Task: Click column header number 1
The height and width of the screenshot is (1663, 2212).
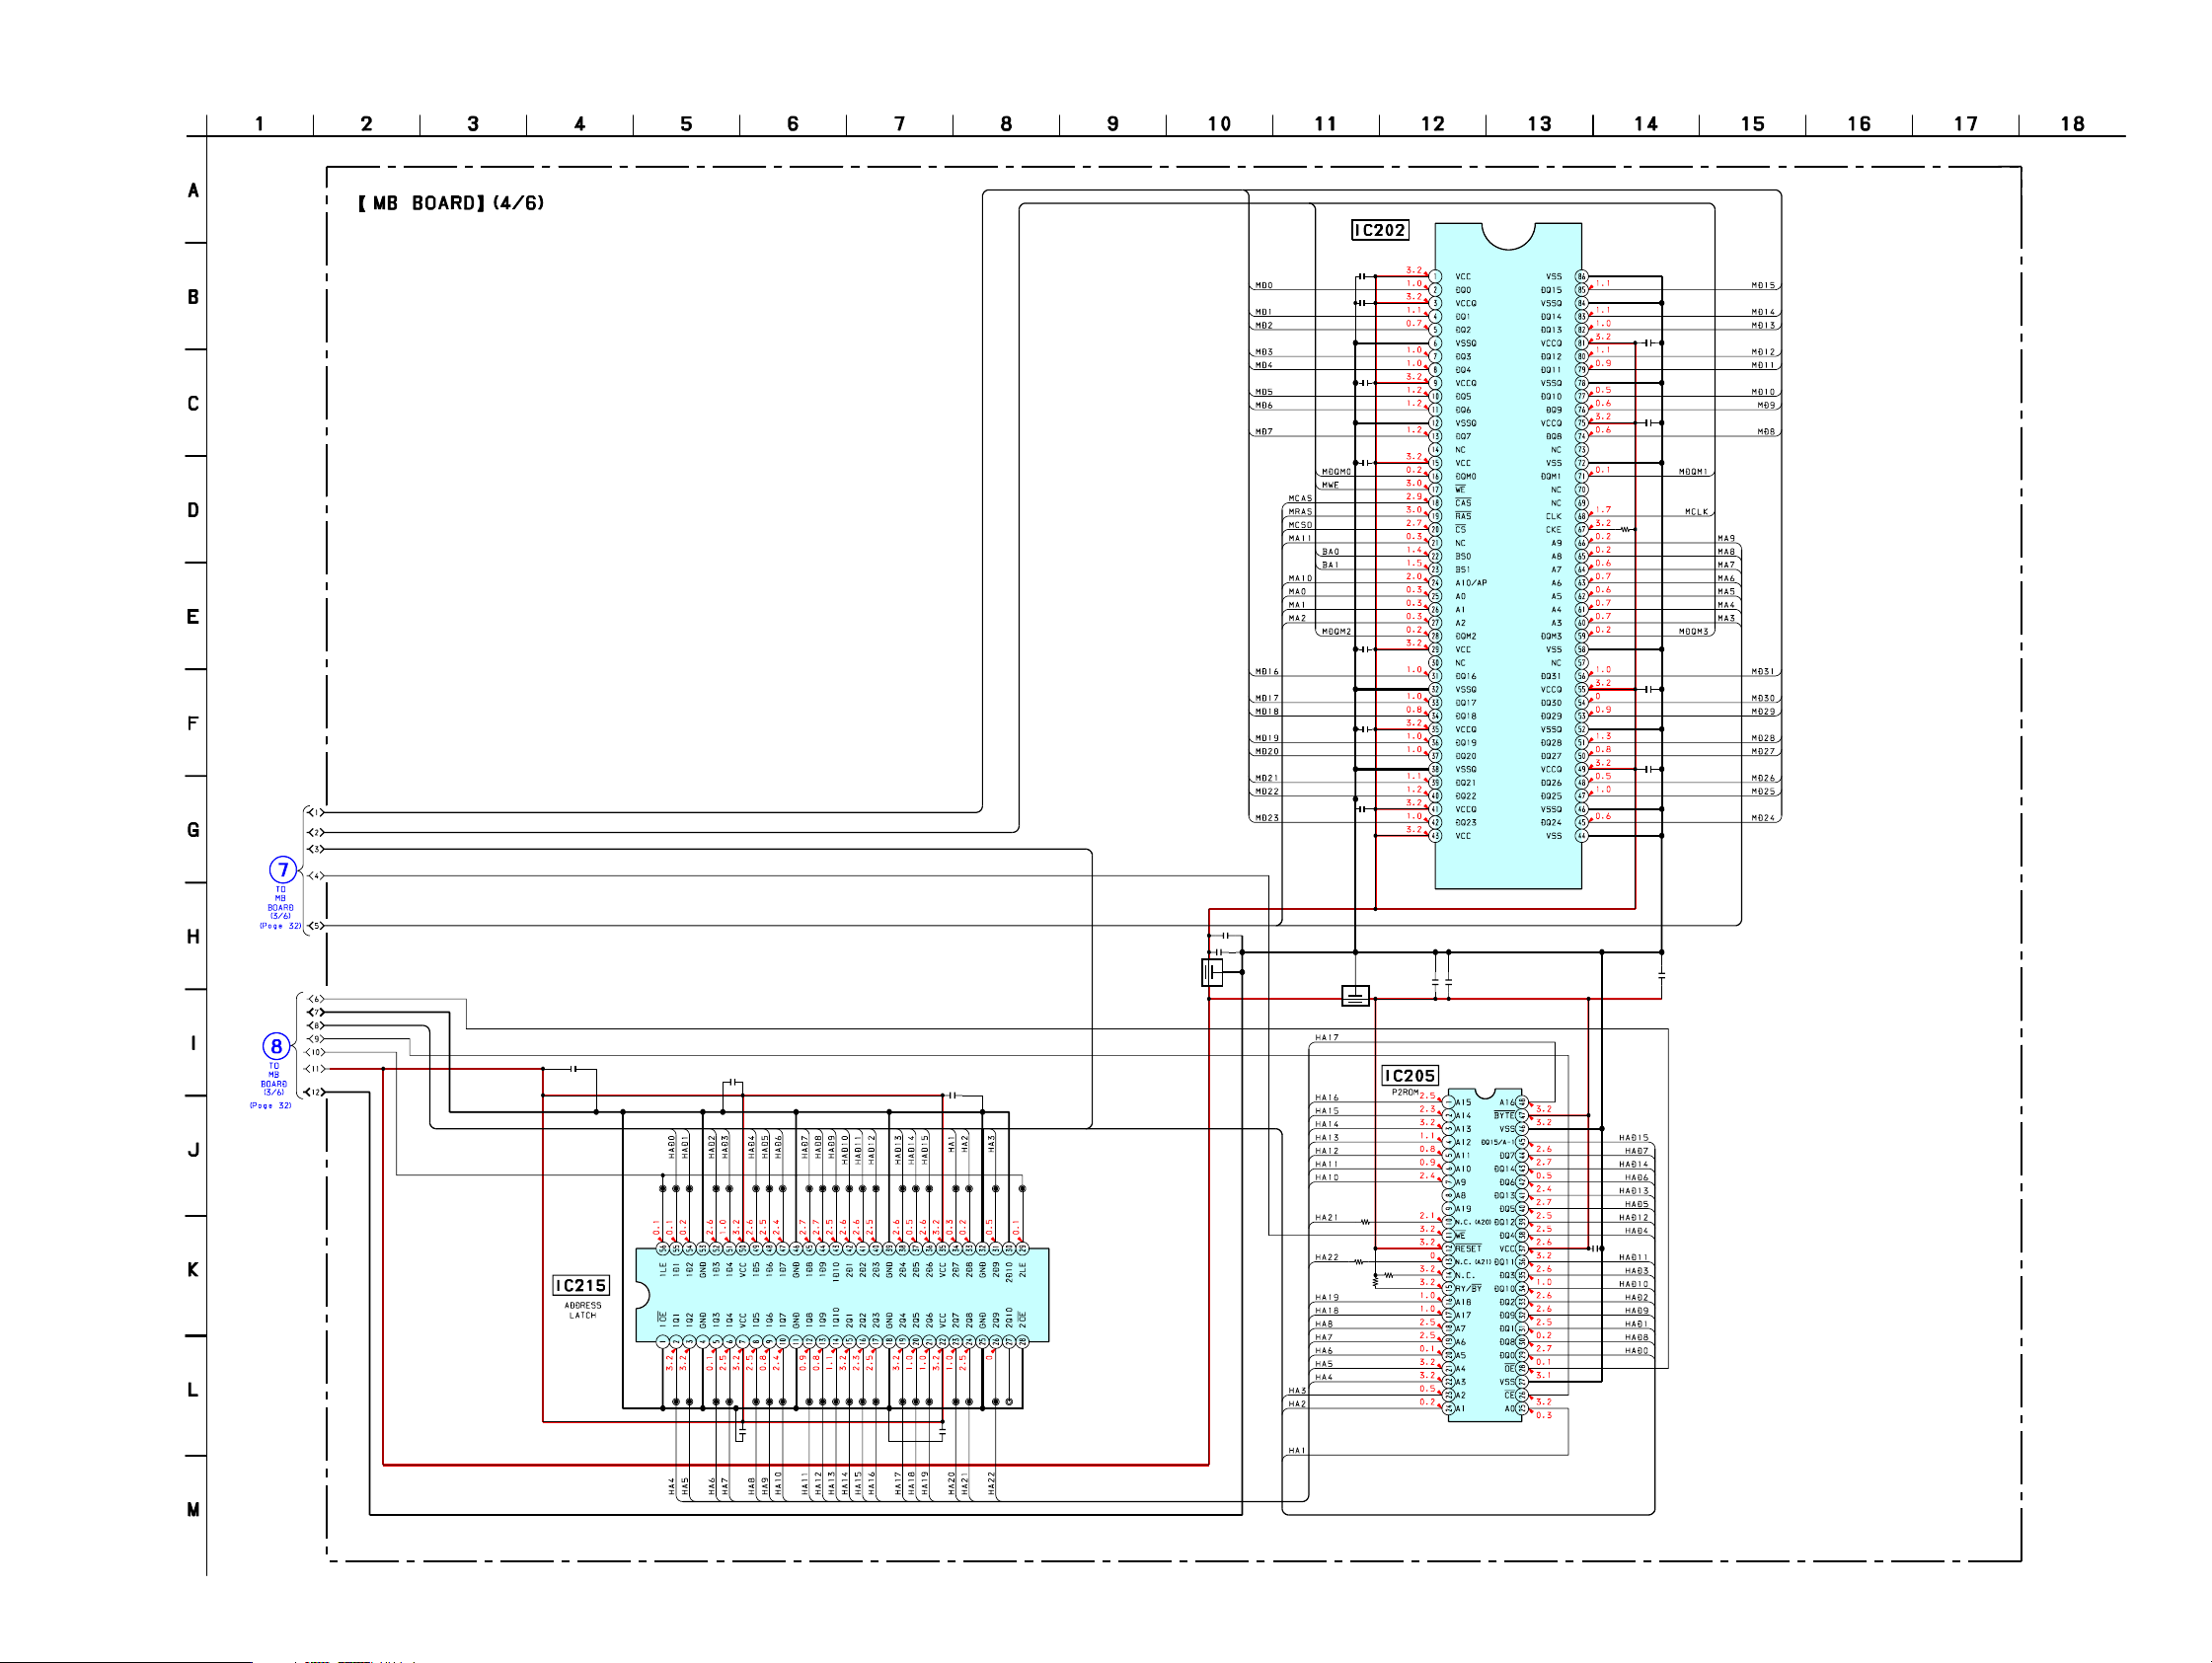Action: (259, 124)
